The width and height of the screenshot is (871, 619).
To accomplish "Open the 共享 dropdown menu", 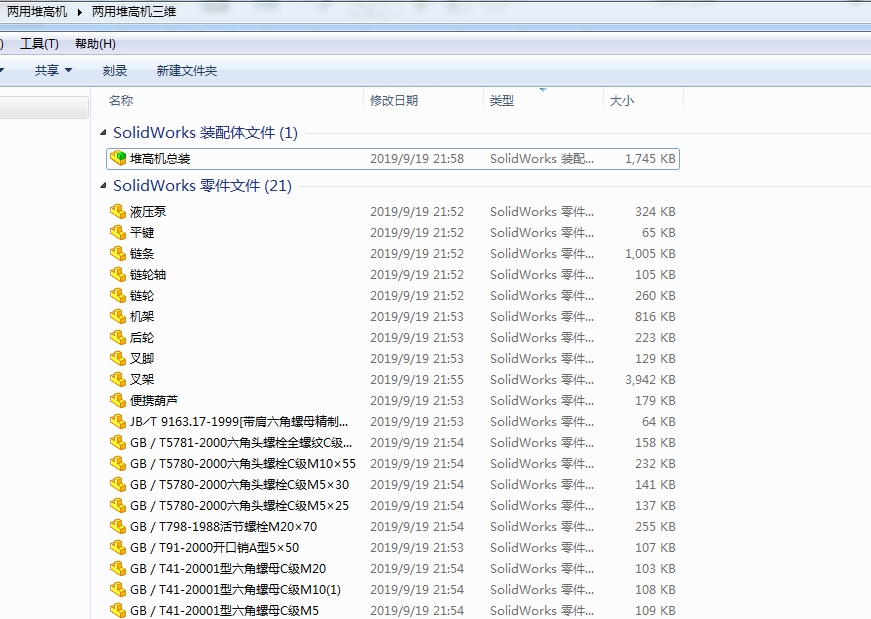I will pos(53,71).
